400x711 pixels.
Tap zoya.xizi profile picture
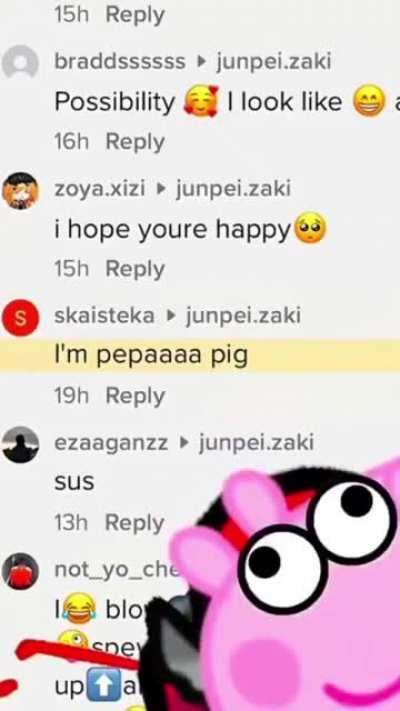click(20, 190)
